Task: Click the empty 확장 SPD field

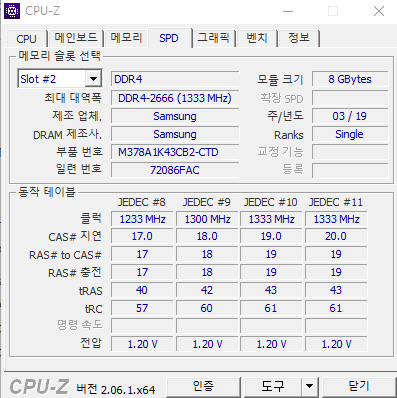Action: point(350,98)
